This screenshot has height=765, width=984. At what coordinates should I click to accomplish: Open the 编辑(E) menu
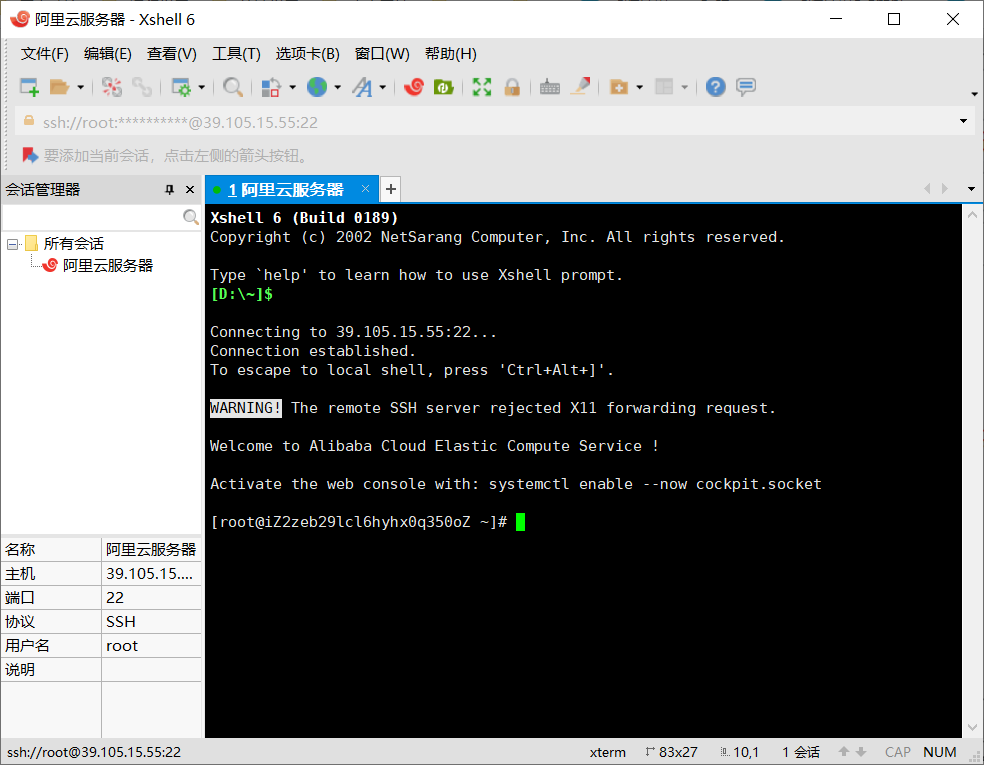(108, 54)
